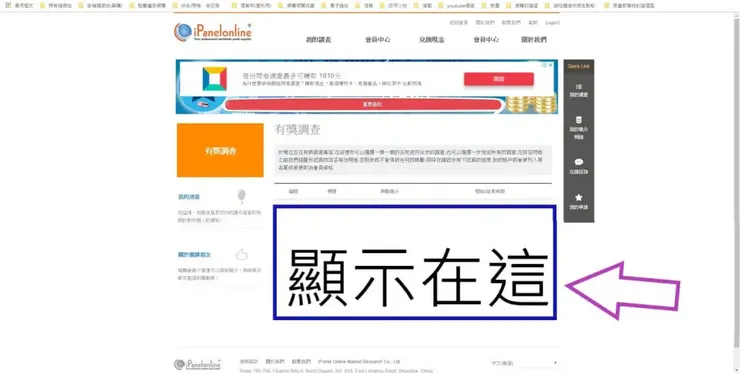The height and width of the screenshot is (373, 740).
Task: Click the iPanelonline logo in the header
Action: 212,32
